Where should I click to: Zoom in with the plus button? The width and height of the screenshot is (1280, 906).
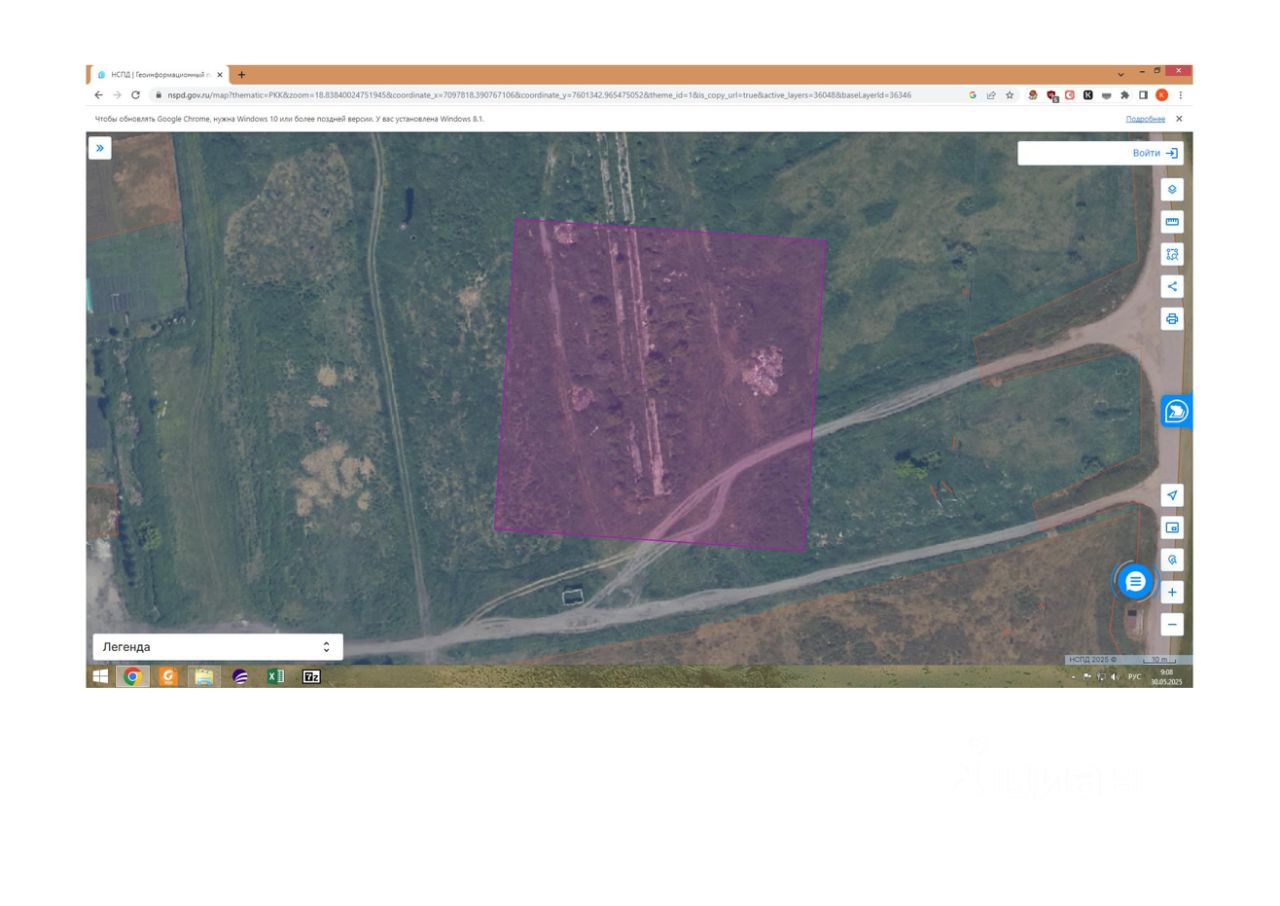pos(1172,592)
